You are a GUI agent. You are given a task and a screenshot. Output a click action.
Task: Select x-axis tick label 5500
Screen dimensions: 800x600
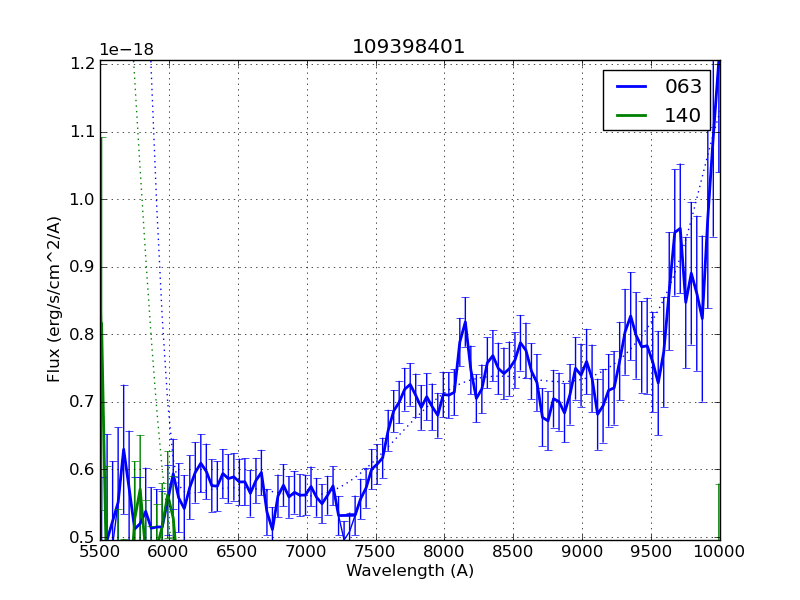[100, 551]
